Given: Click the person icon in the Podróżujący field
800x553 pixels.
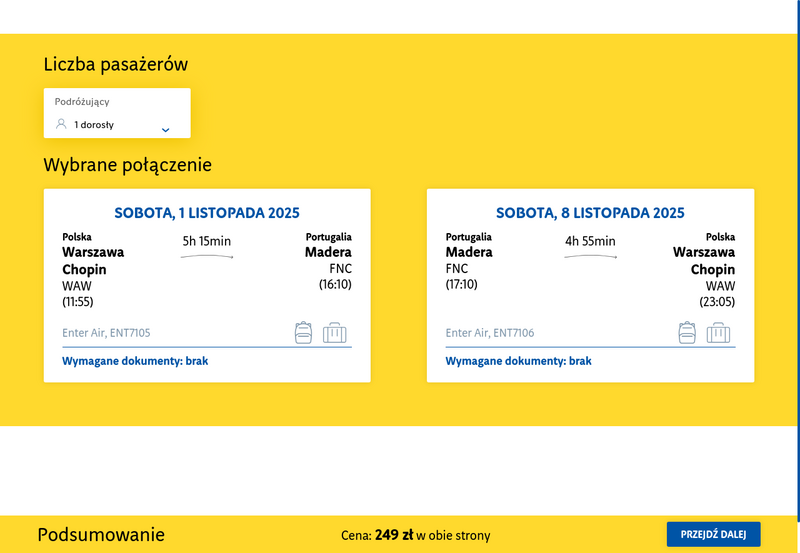Looking at the screenshot, I should pos(61,125).
